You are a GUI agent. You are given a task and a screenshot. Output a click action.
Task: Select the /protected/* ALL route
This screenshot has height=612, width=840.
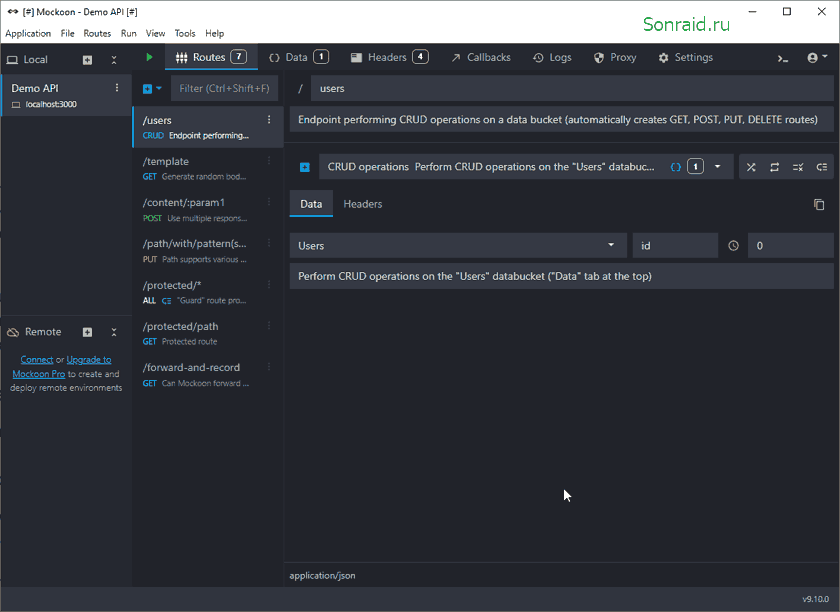coord(208,292)
